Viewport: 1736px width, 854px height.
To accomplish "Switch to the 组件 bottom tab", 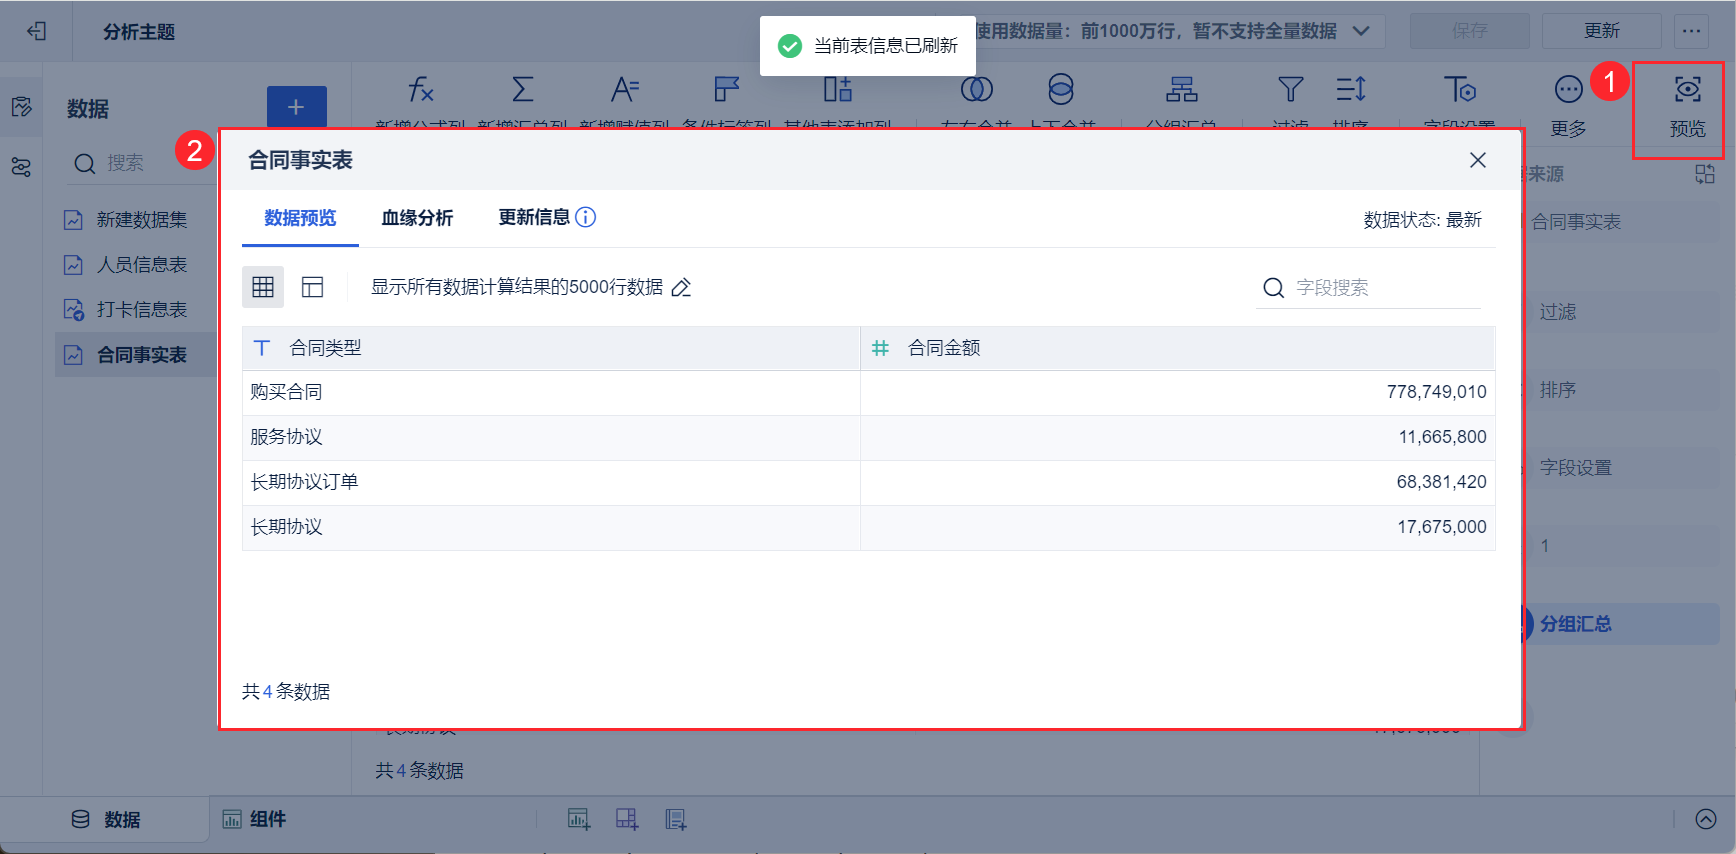I will click(x=254, y=820).
